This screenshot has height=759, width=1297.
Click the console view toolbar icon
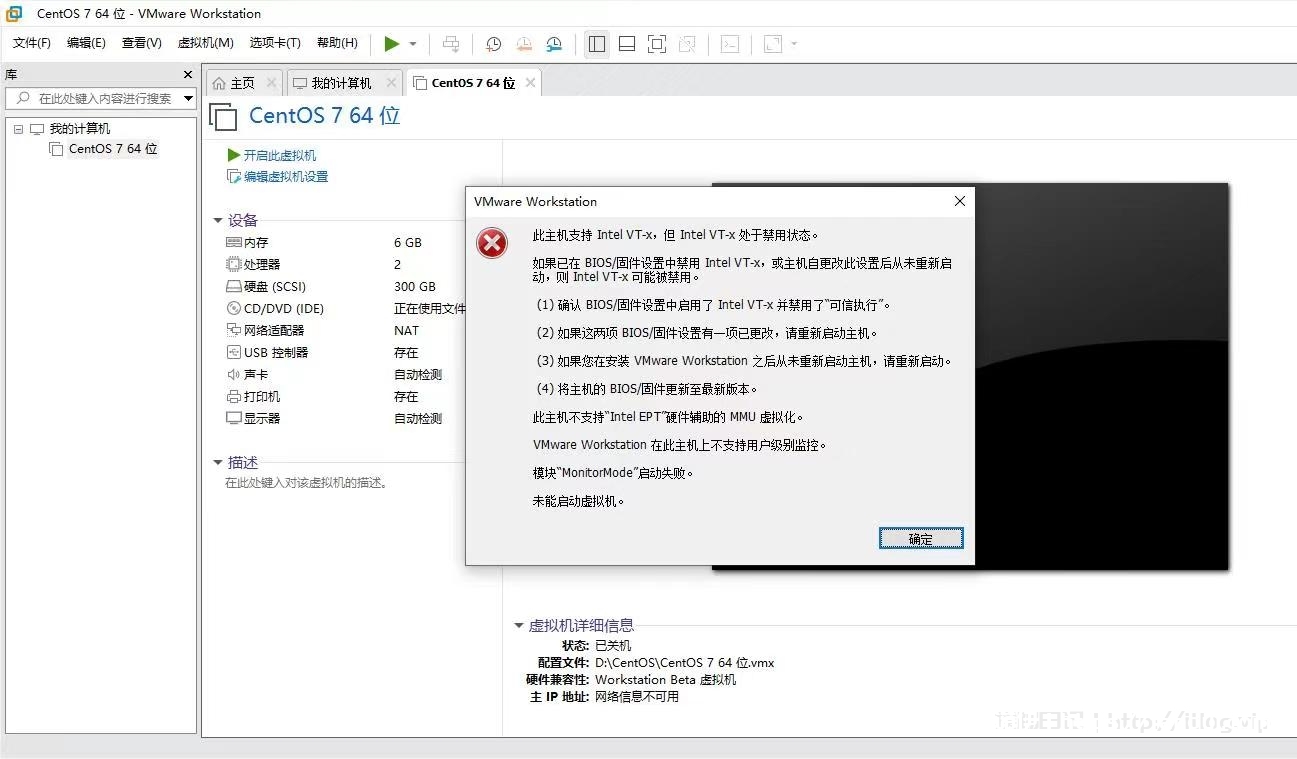(730, 44)
